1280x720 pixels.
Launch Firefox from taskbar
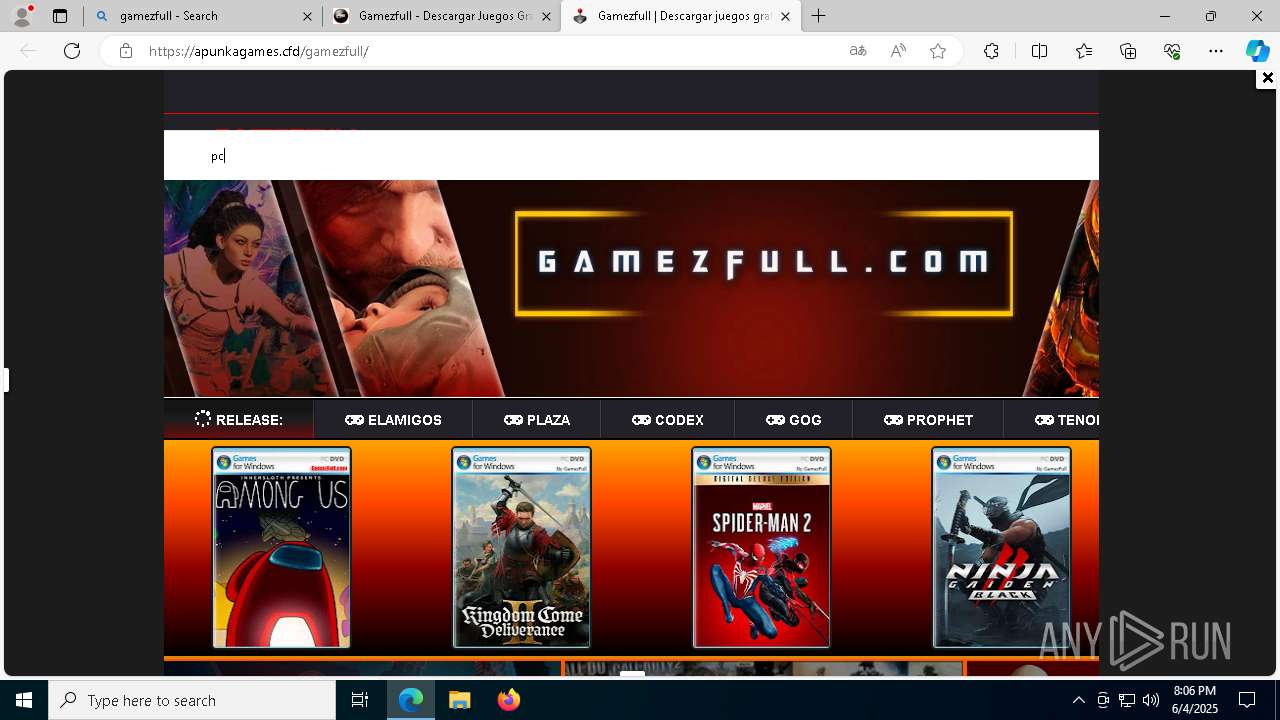tap(508, 700)
